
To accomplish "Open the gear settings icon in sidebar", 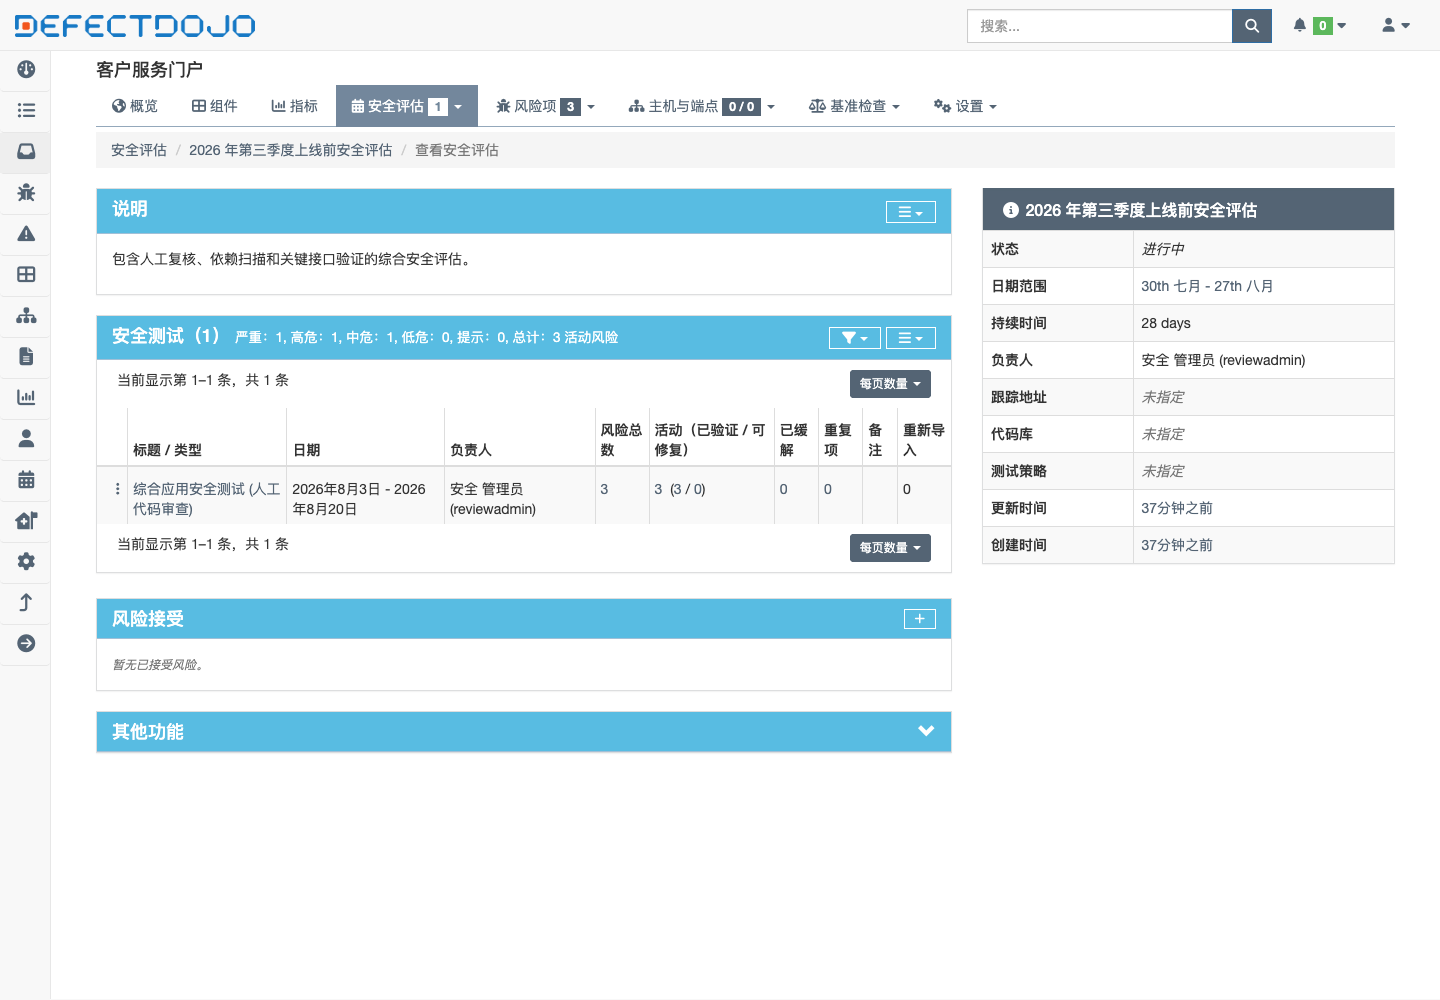I will click(26, 561).
